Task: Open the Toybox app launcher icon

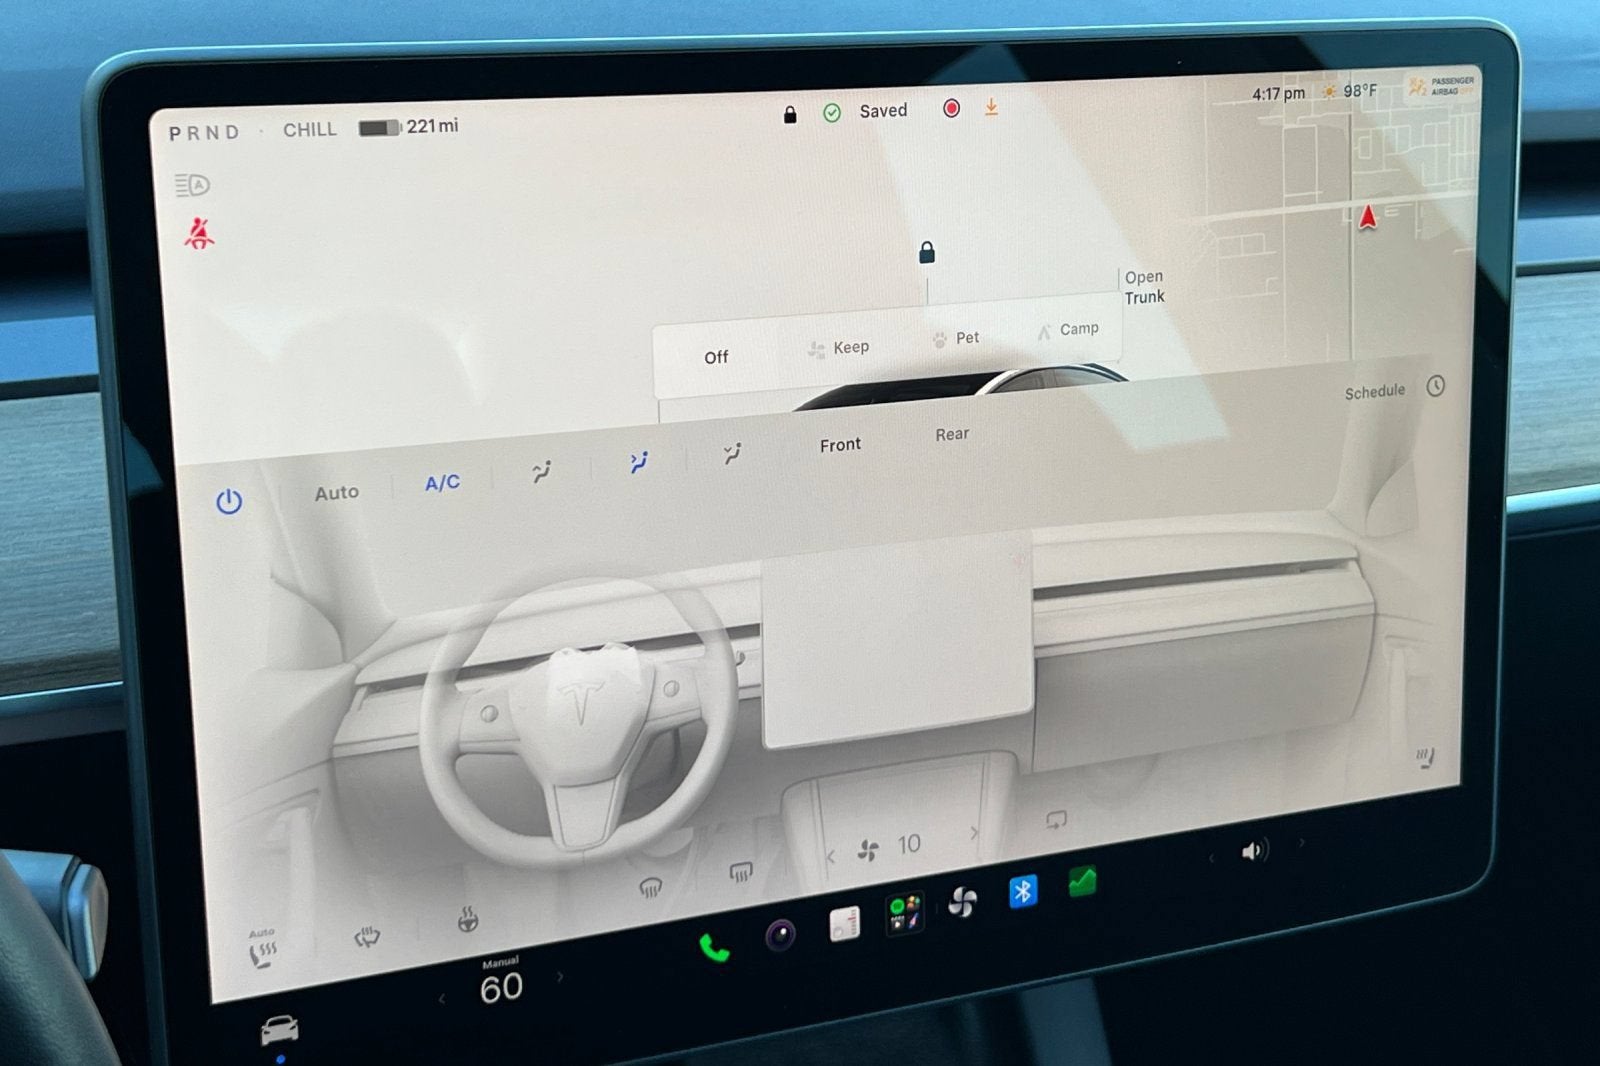Action: click(x=905, y=913)
